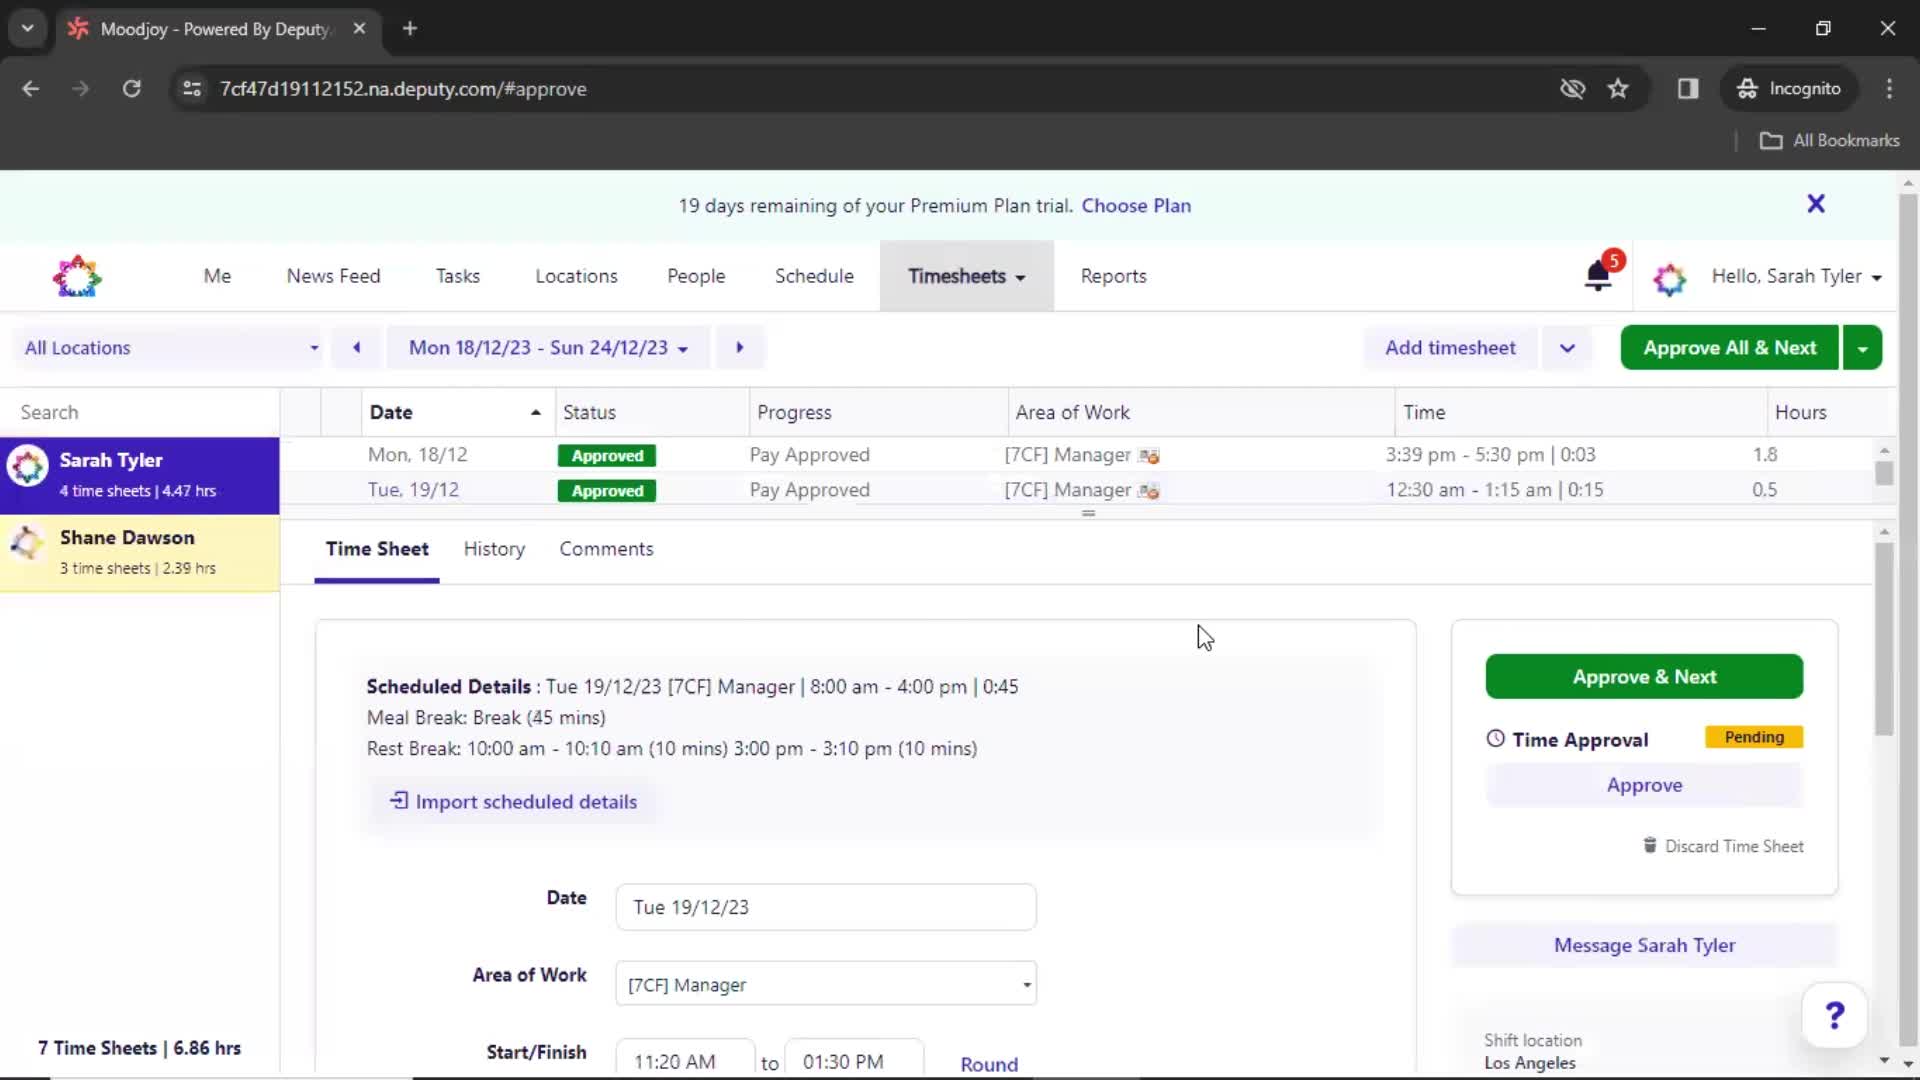This screenshot has height=1080, width=1920.
Task: Open the help question mark bubble
Action: pyautogui.click(x=1834, y=1015)
